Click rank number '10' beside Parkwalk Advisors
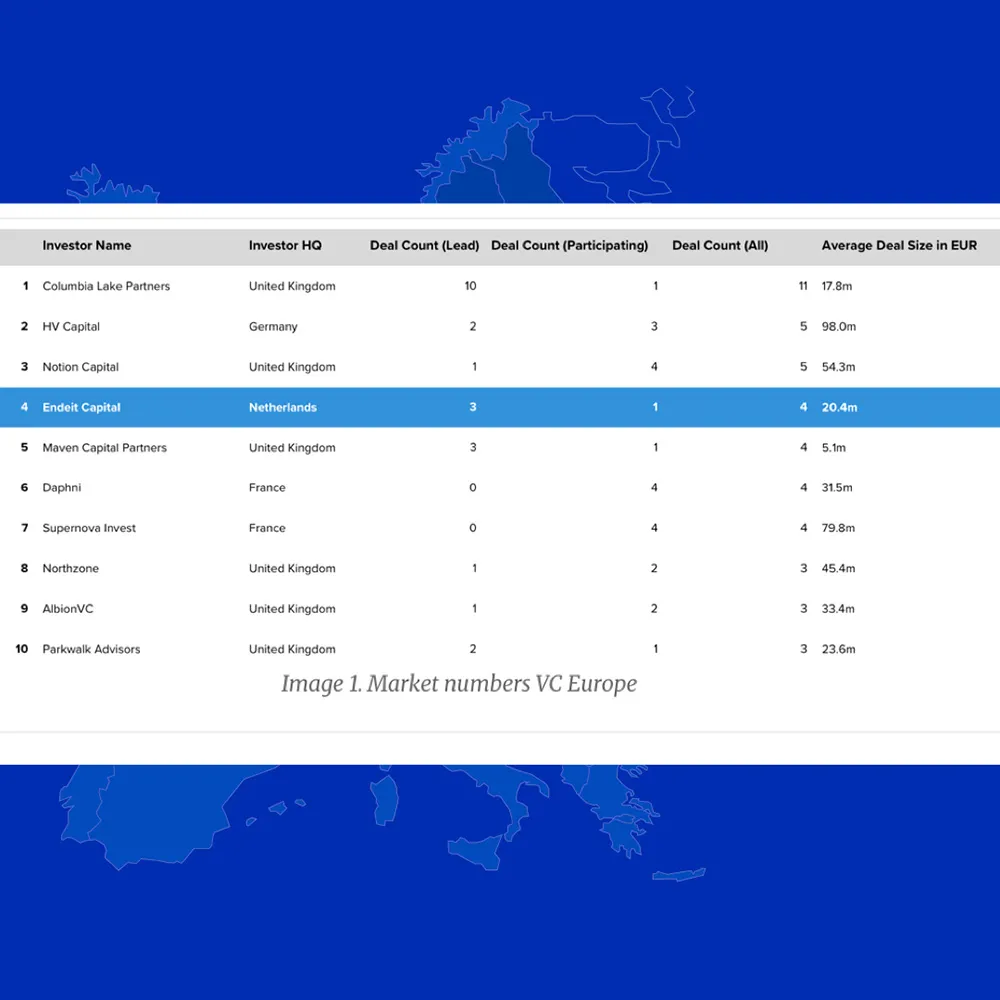1000x1000 pixels. point(22,649)
